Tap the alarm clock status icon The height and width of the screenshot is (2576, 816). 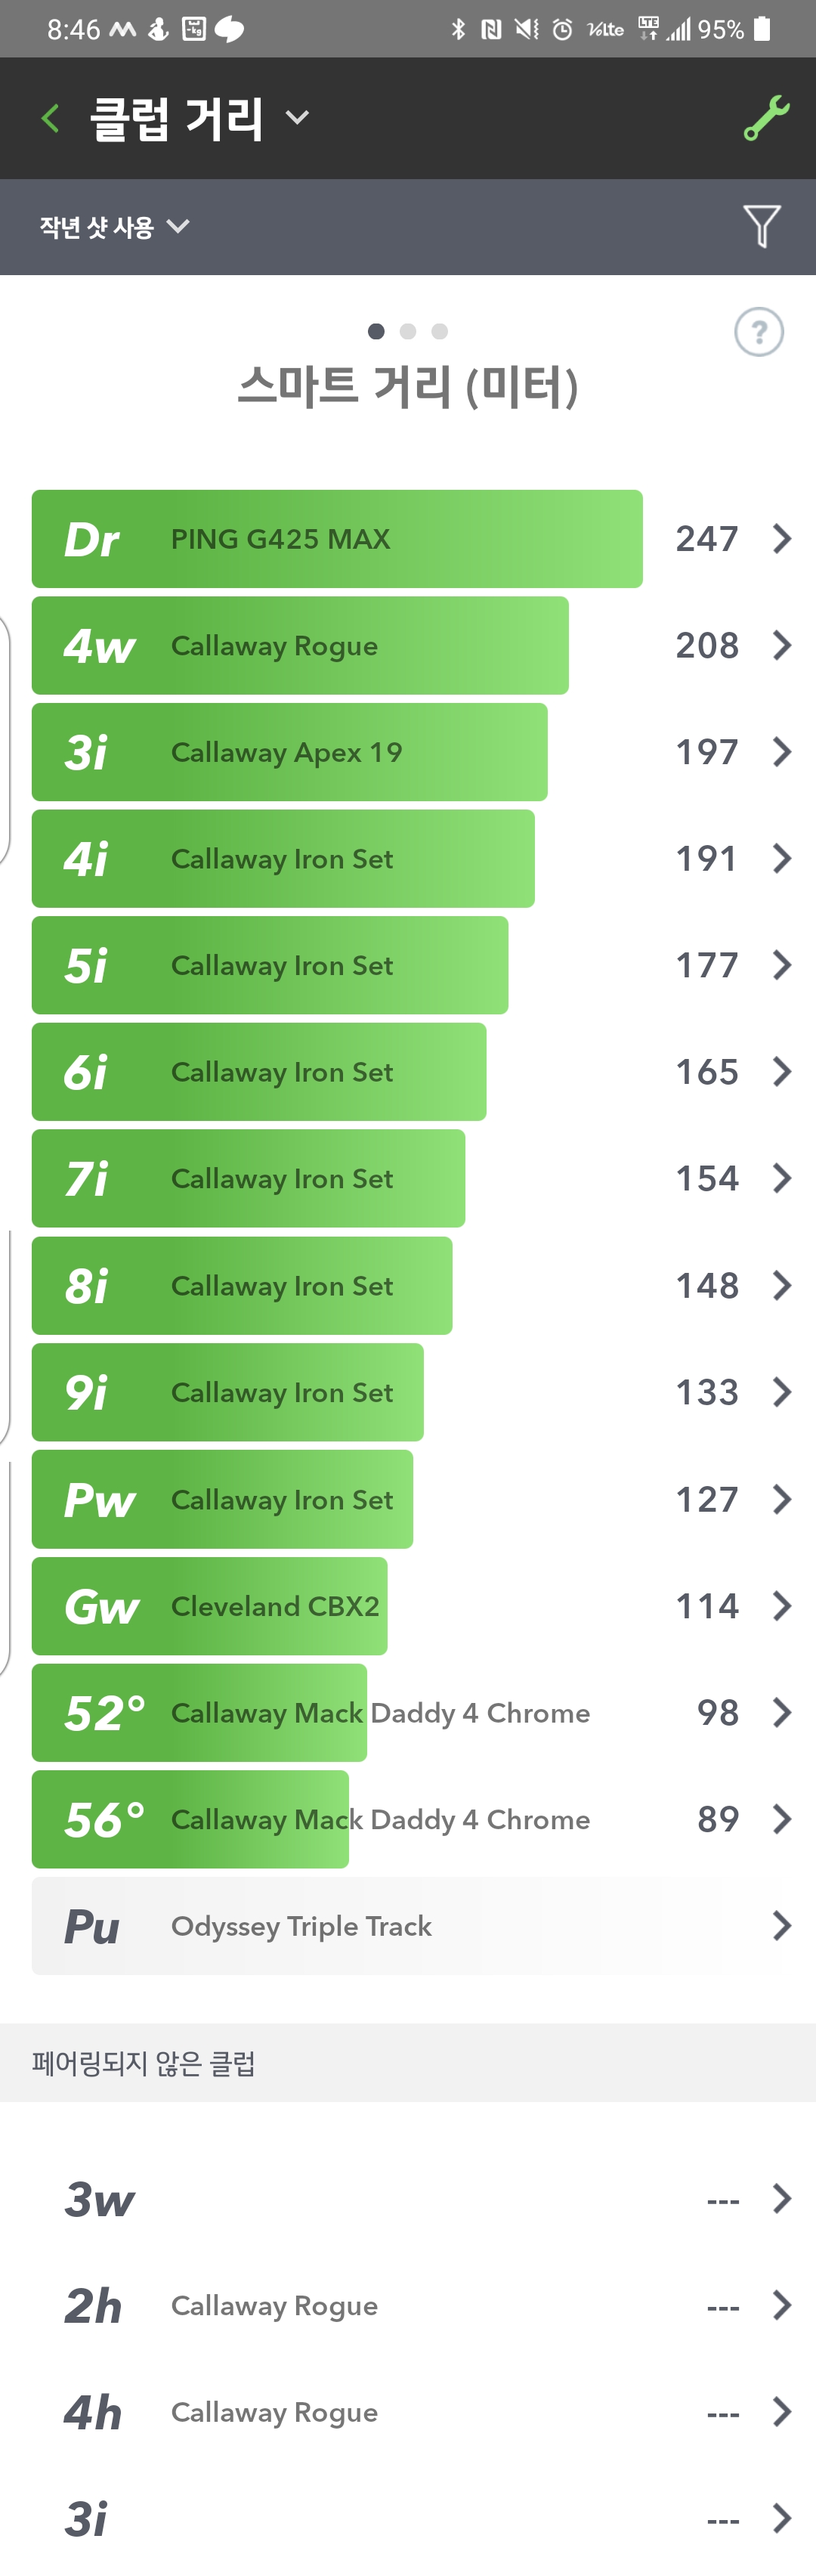(x=563, y=29)
